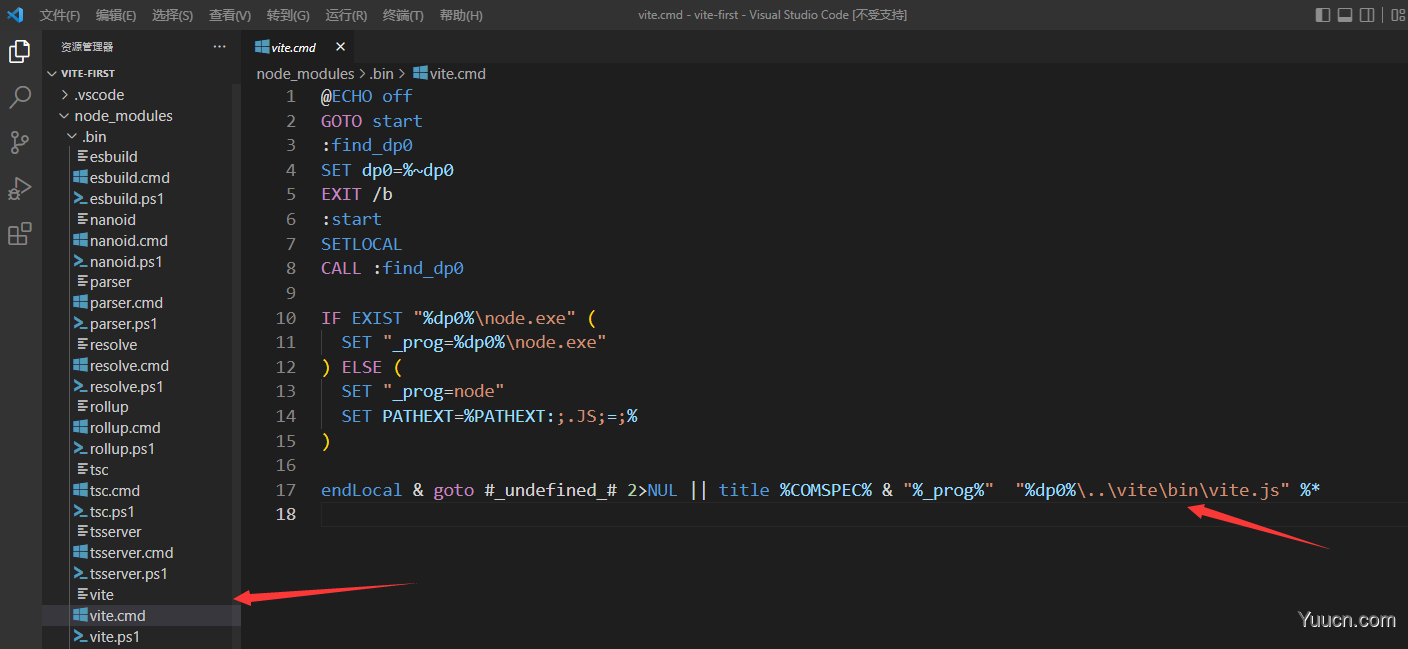
Task: Open the 运行(R) menu
Action: click(x=346, y=15)
